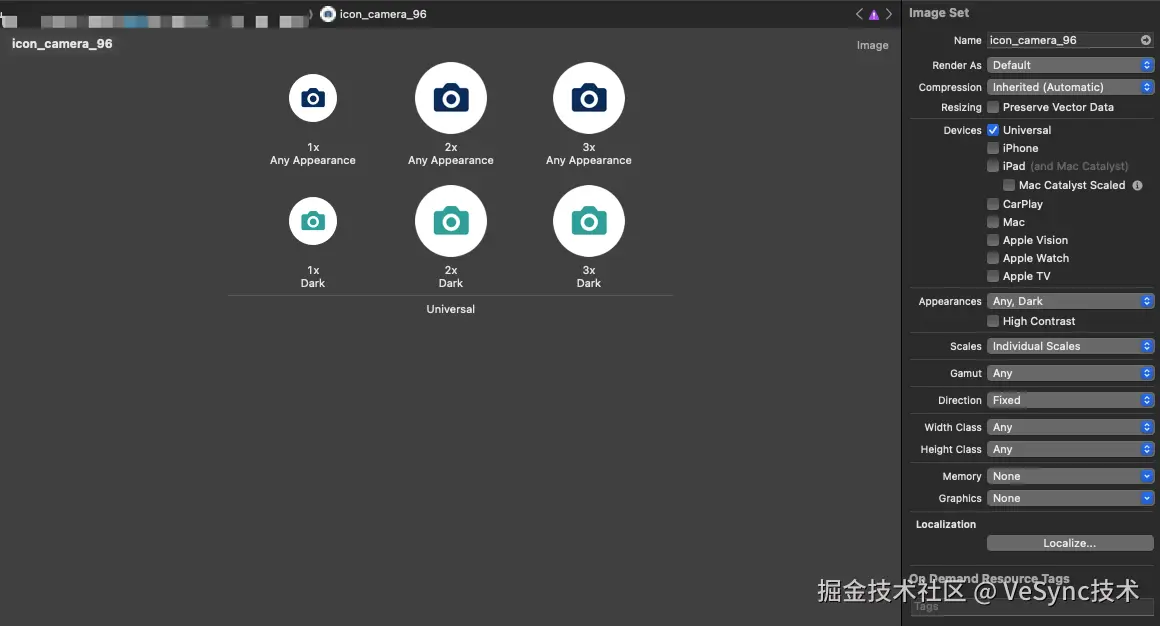
Task: Select the 1x Any Appearance camera image
Action: click(313, 98)
